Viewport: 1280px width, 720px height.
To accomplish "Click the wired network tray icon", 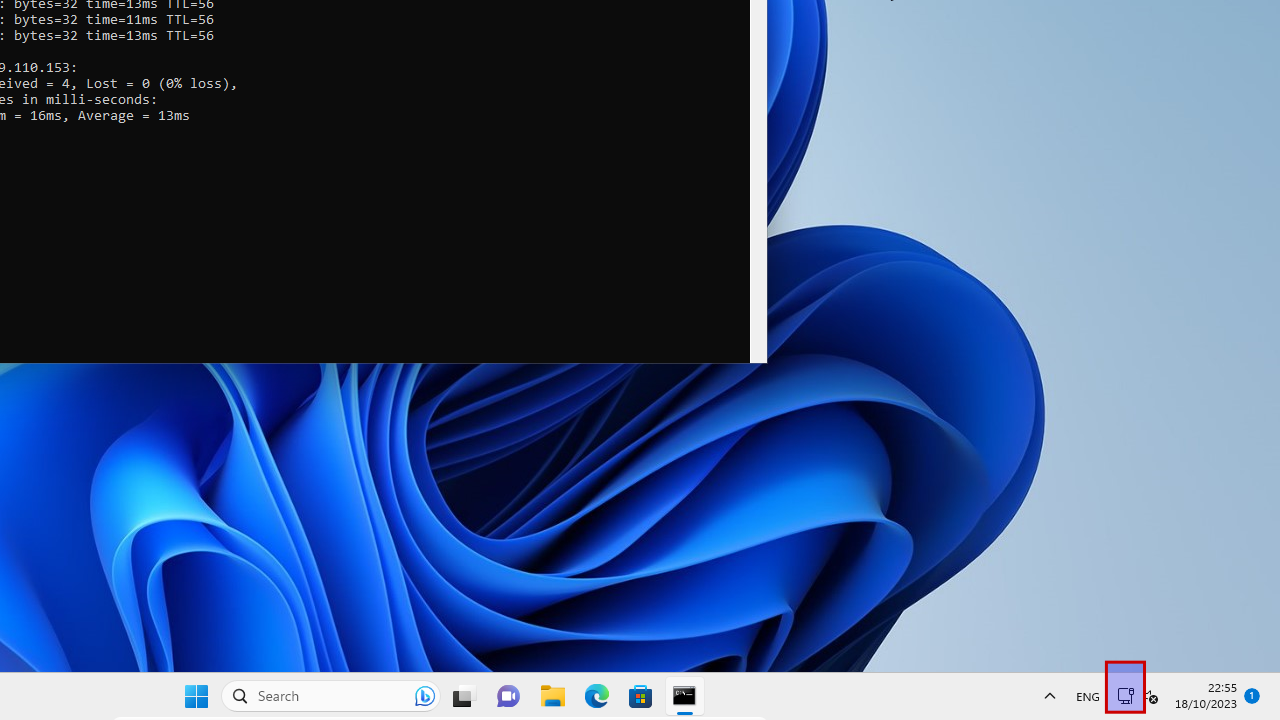I will 1125,696.
